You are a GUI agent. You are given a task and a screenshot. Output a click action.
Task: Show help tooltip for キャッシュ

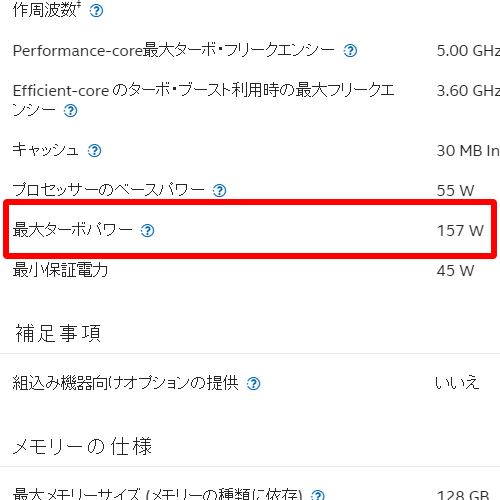(x=94, y=151)
